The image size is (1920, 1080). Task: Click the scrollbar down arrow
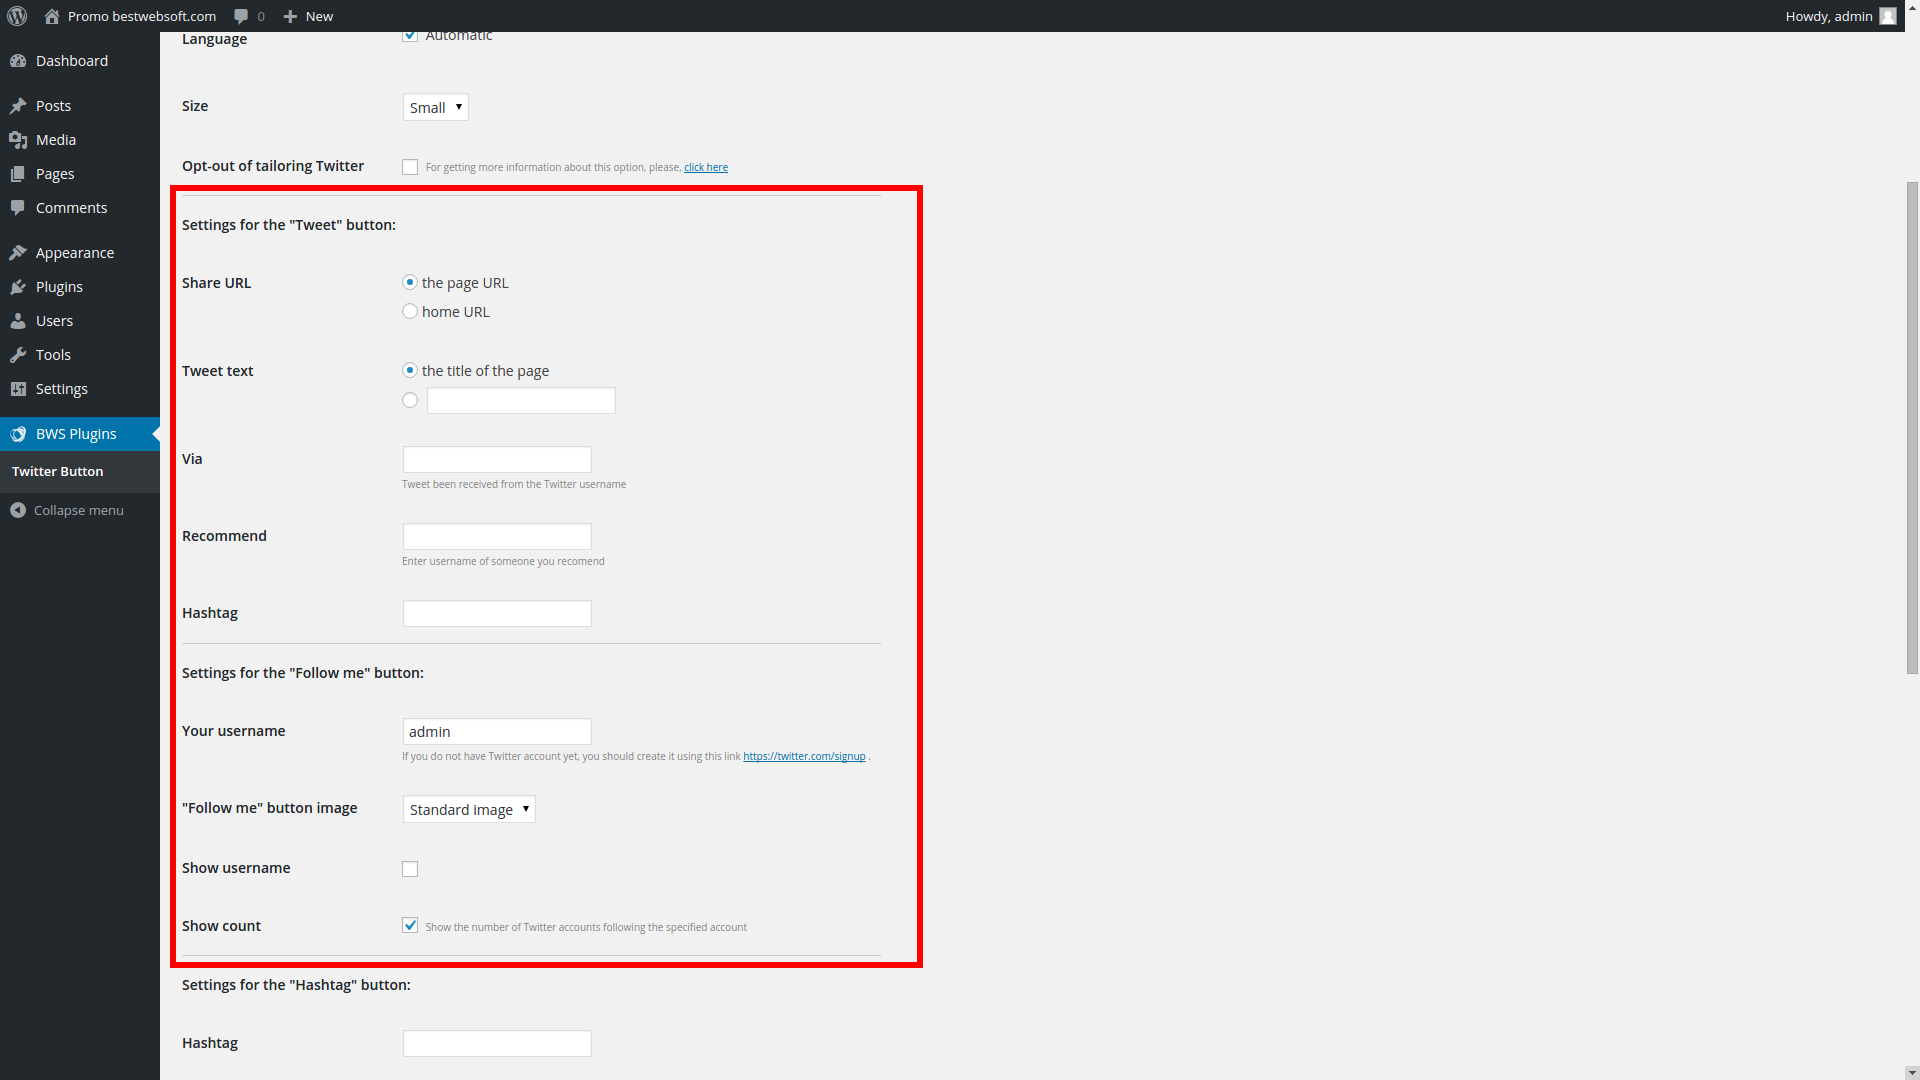[x=1912, y=1071]
